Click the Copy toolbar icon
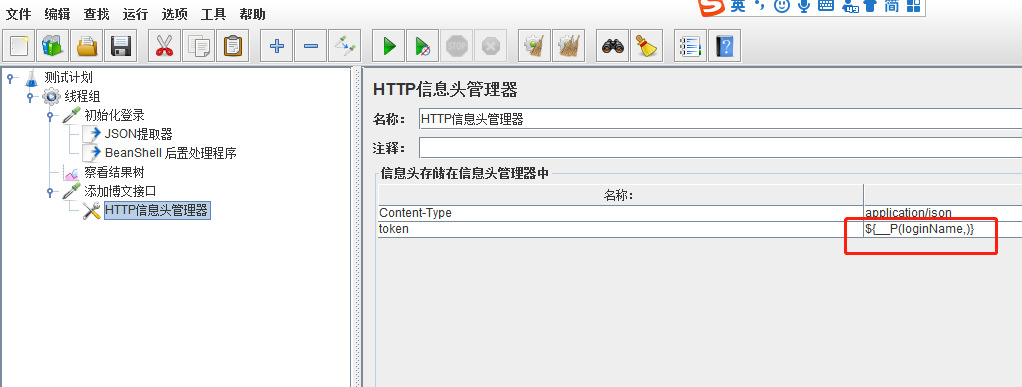The image size is (1022, 387). [x=198, y=46]
